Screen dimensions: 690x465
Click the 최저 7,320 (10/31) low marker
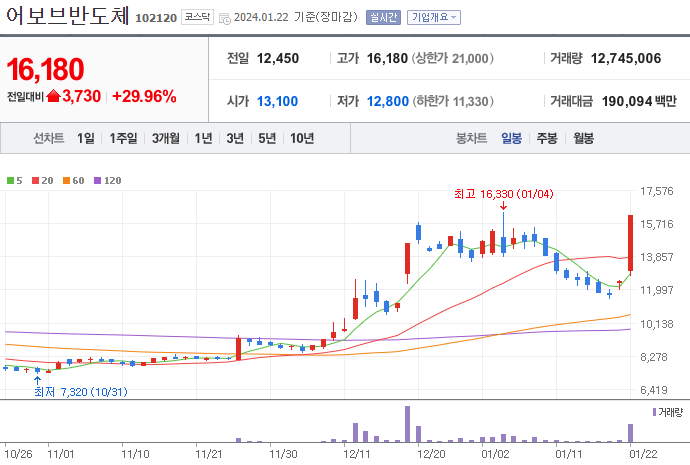[81, 392]
